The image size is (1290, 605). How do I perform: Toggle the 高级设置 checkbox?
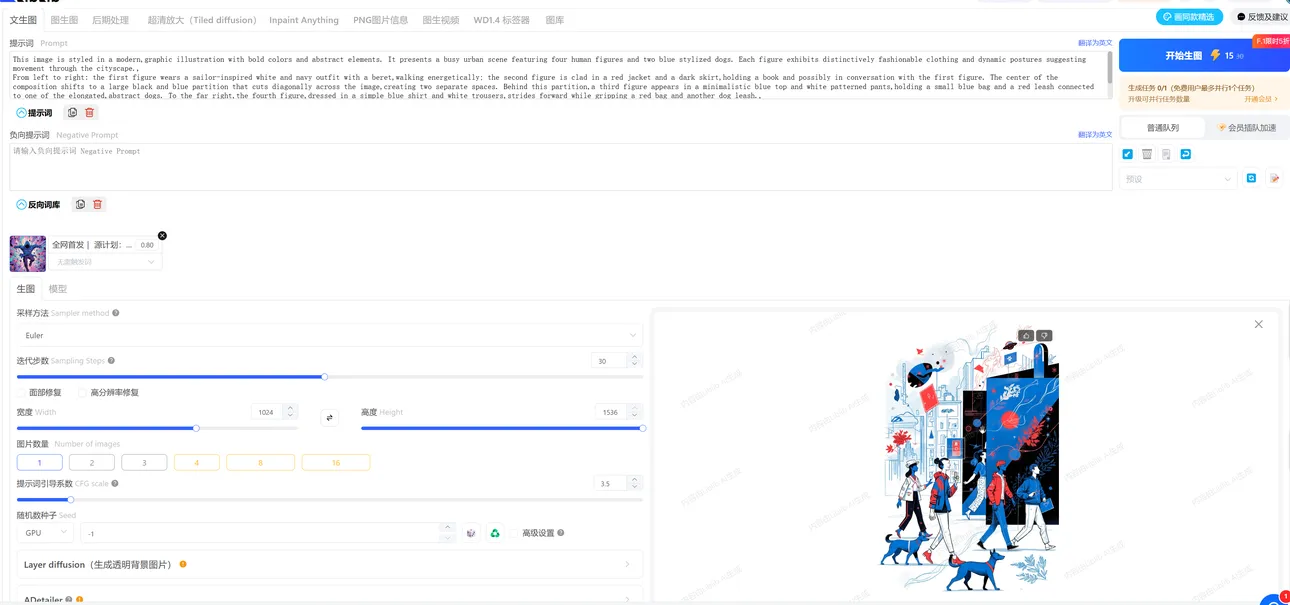(x=515, y=533)
